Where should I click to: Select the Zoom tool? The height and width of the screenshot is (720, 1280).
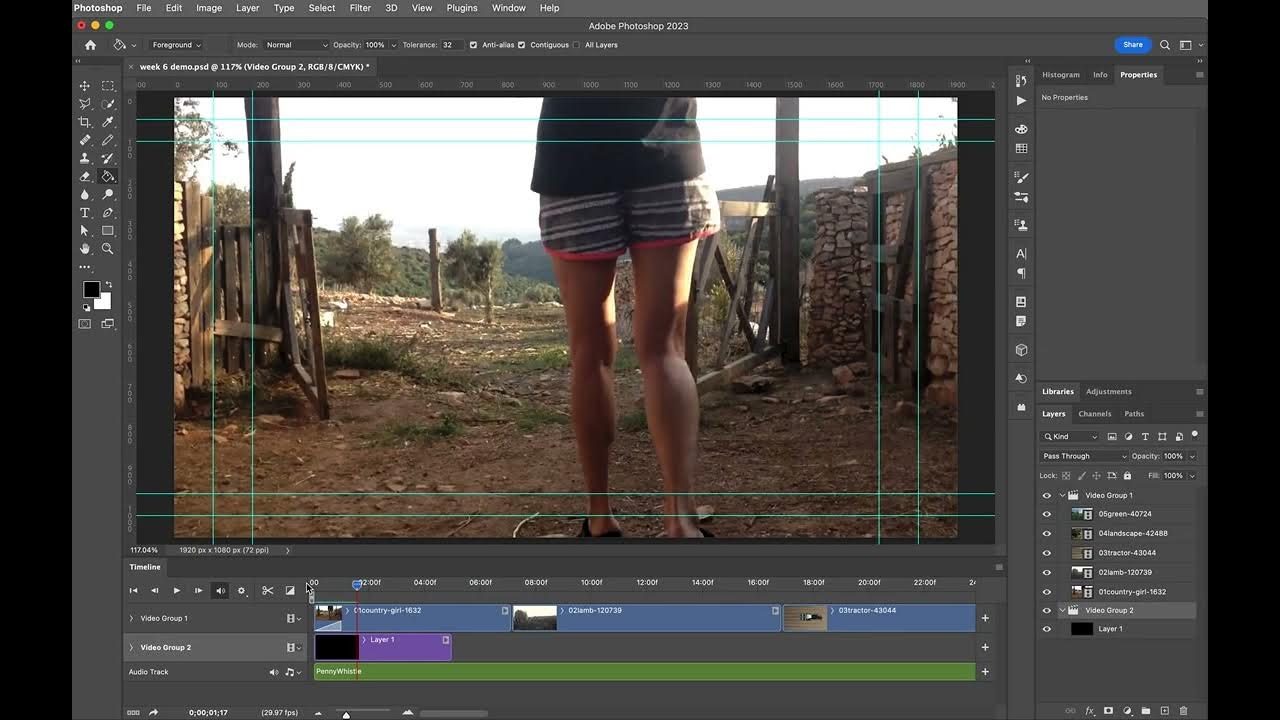(x=108, y=249)
